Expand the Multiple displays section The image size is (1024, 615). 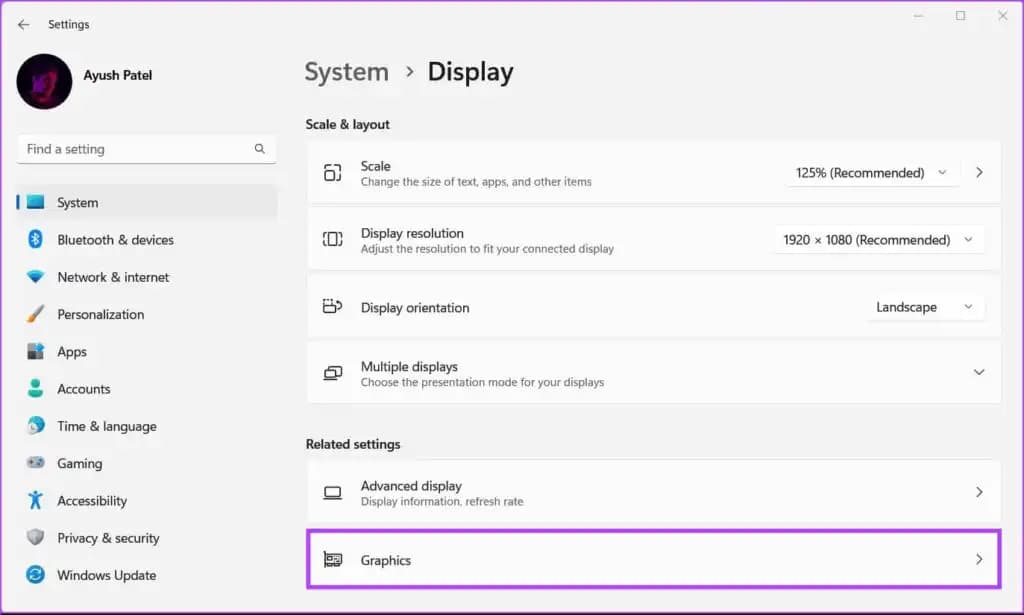coord(978,372)
